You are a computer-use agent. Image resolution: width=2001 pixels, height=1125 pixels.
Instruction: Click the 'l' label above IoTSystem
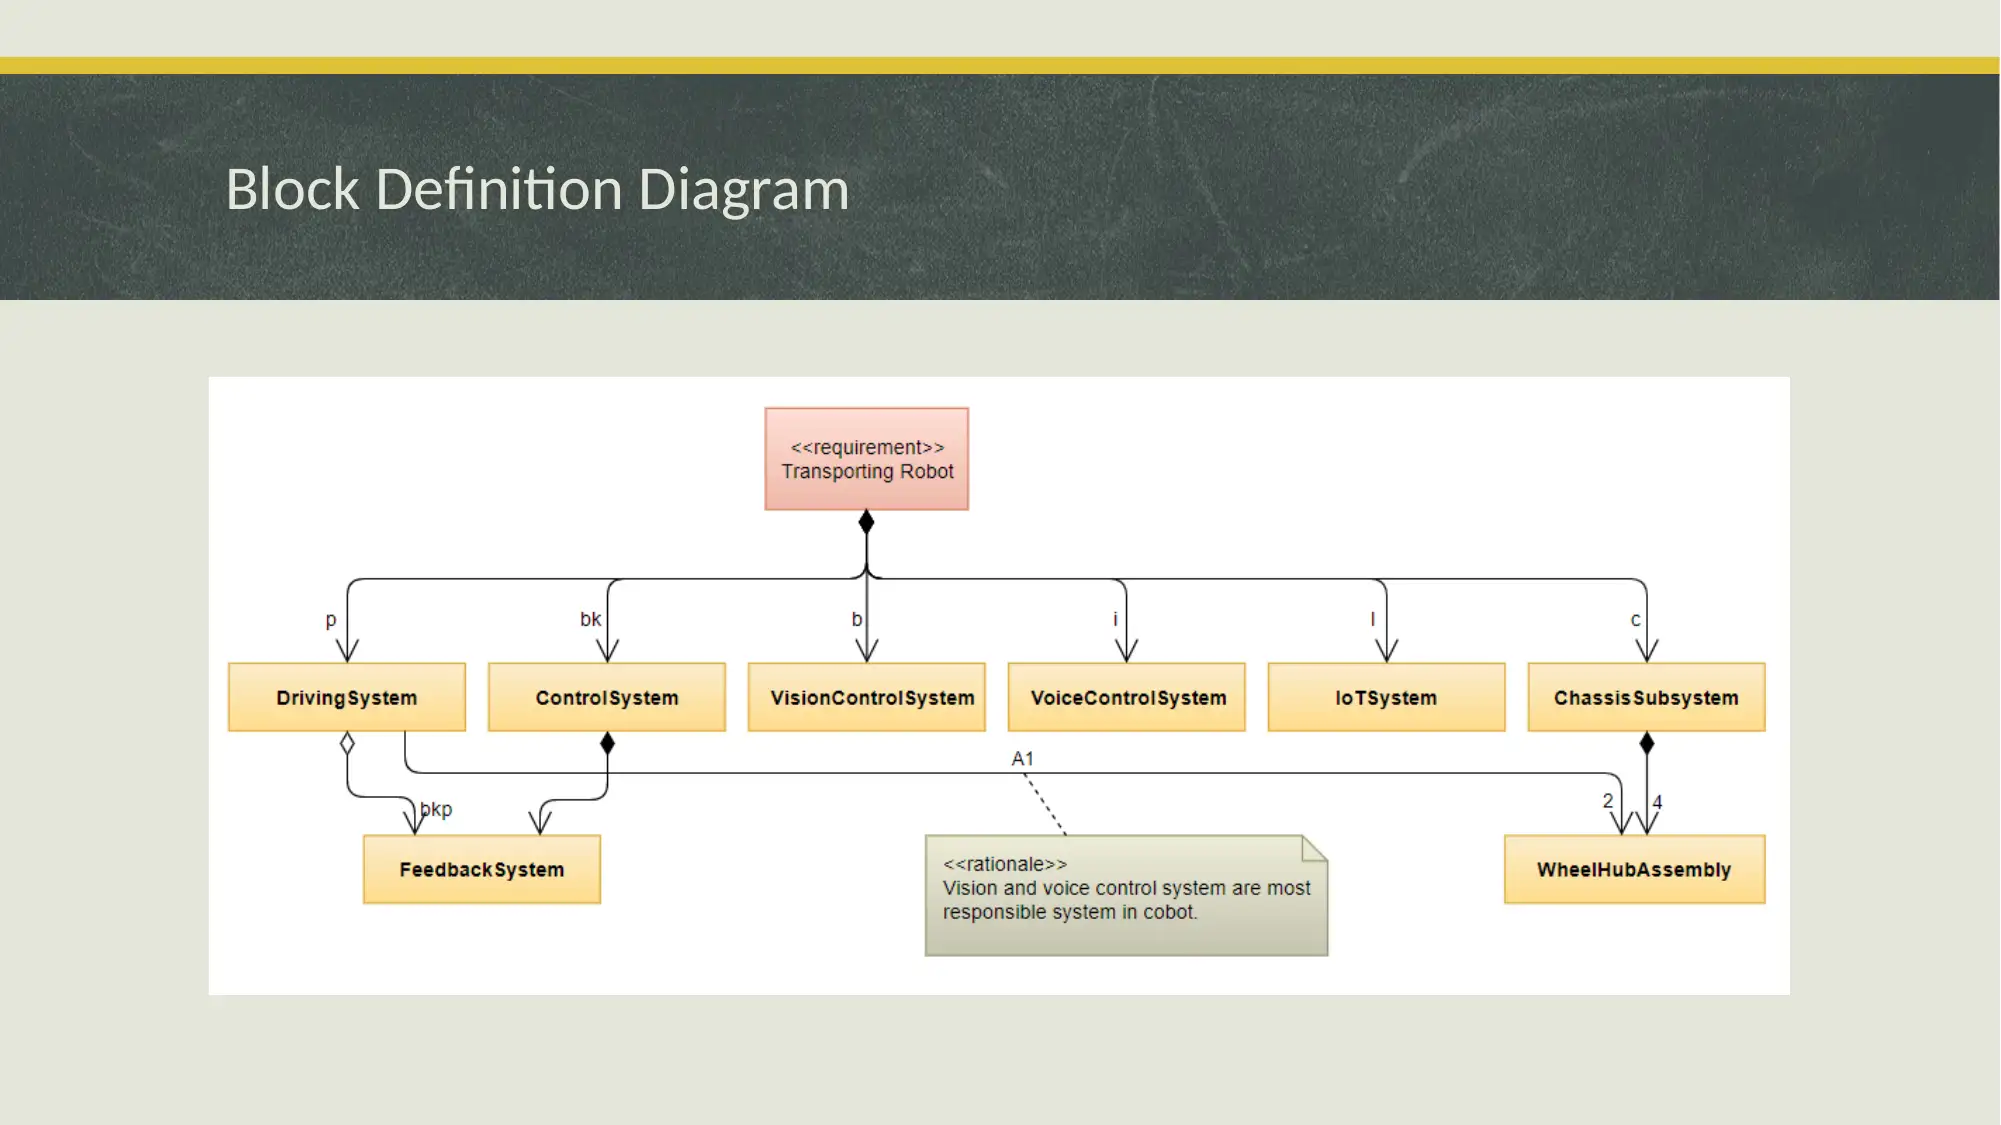pyautogui.click(x=1373, y=619)
